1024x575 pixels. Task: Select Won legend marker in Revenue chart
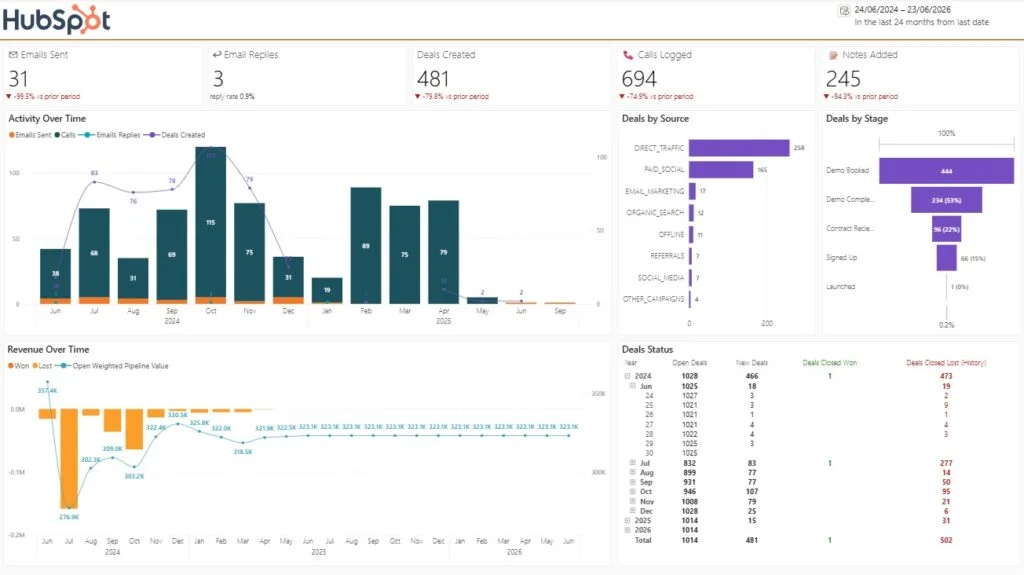click(10, 366)
